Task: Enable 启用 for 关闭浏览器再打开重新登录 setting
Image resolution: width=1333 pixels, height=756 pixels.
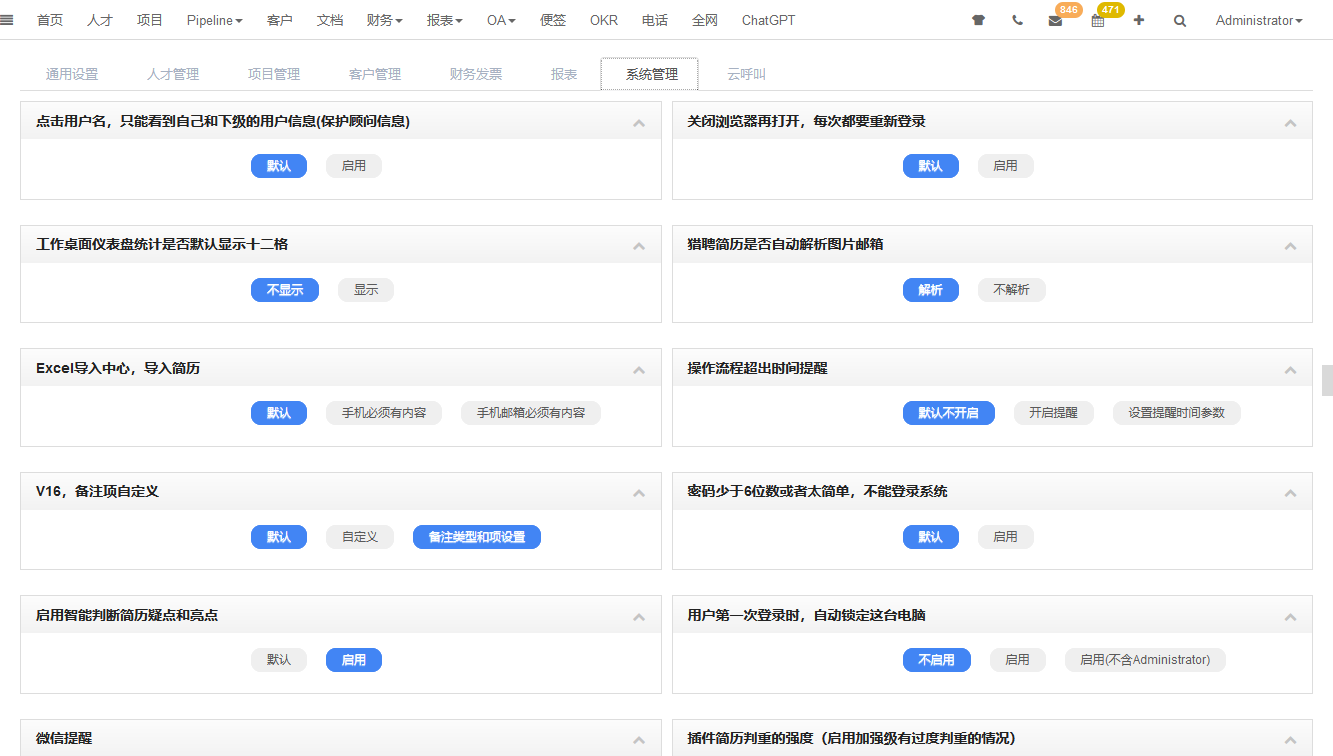Action: (1005, 165)
